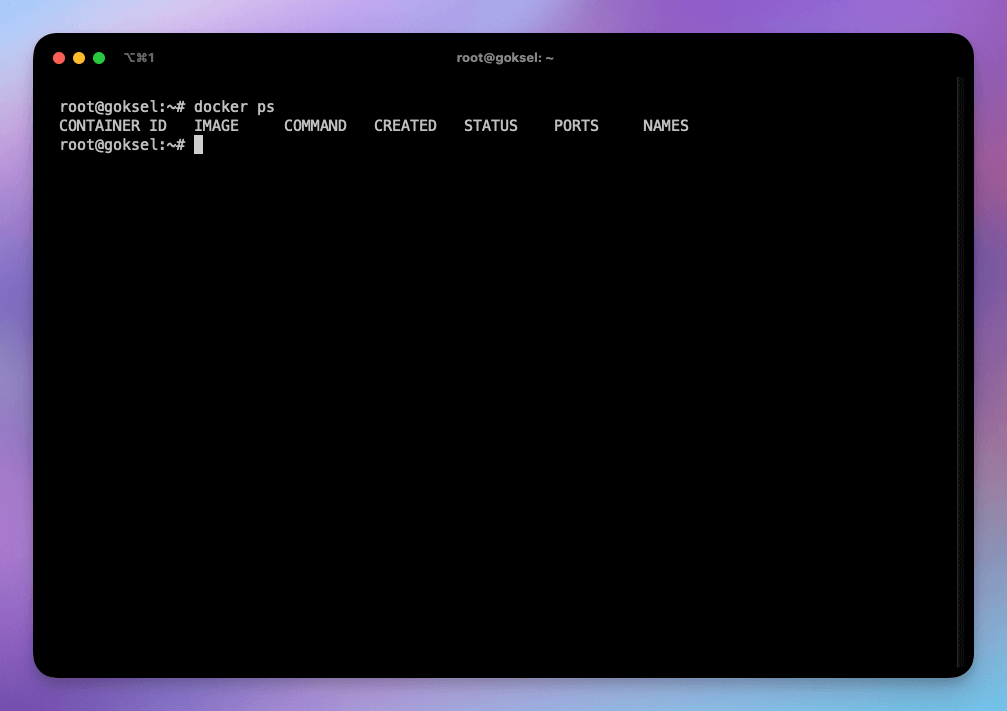Click the CREATED column header
The image size is (1007, 711).
tap(405, 126)
